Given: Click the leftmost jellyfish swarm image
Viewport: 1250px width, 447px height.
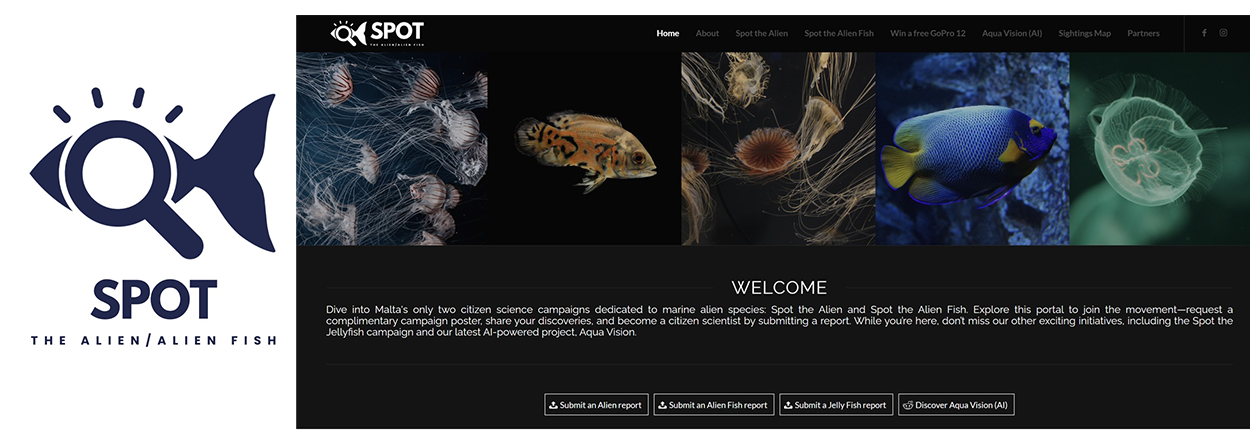Looking at the screenshot, I should pos(392,149).
